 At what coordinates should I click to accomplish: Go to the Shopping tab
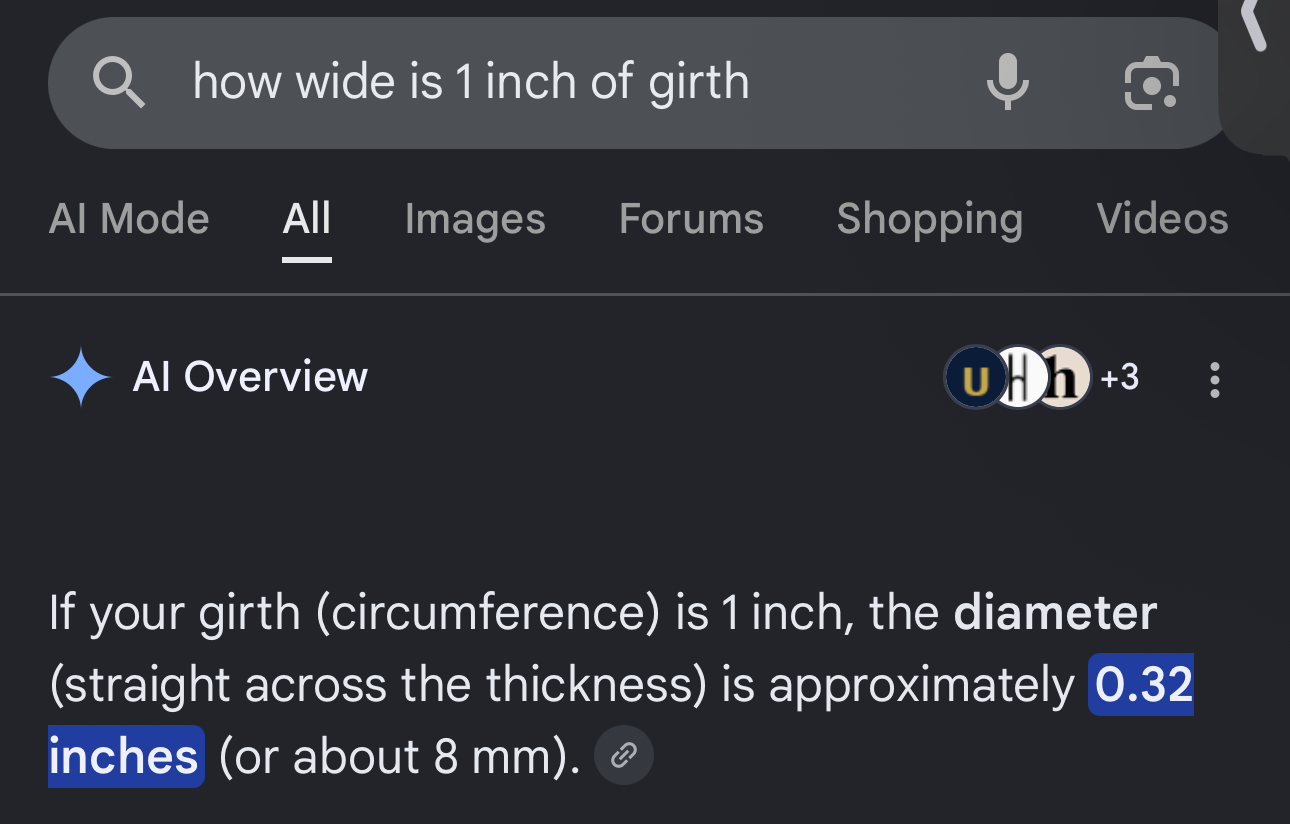click(930, 218)
